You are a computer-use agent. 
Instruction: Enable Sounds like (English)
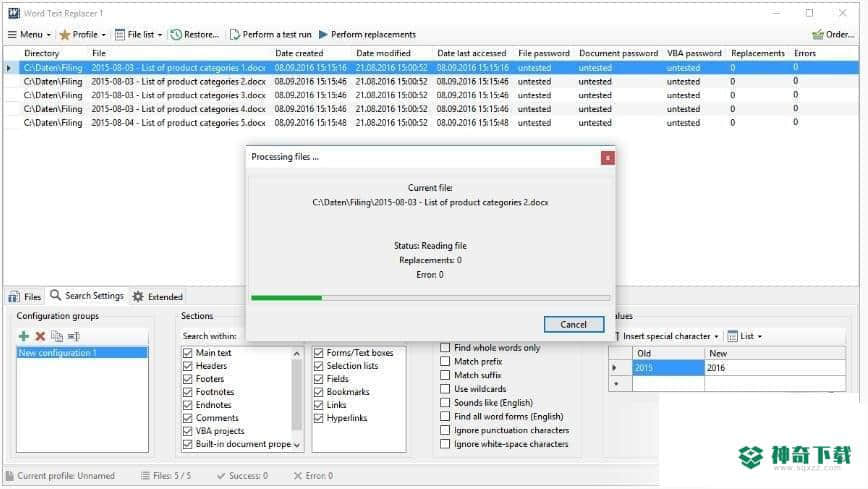[x=445, y=403]
